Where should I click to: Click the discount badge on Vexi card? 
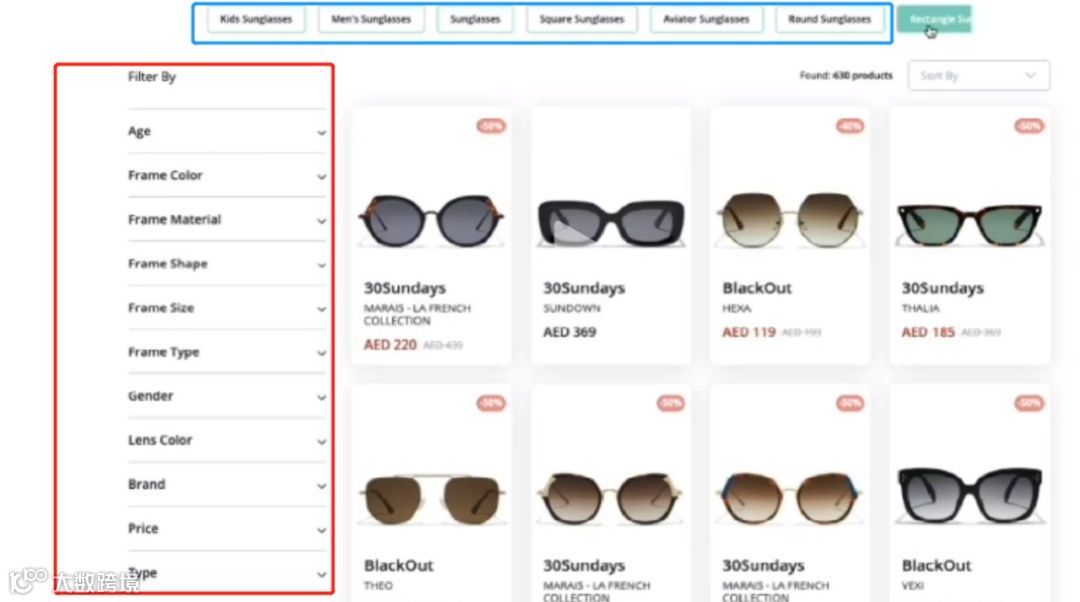[1029, 403]
